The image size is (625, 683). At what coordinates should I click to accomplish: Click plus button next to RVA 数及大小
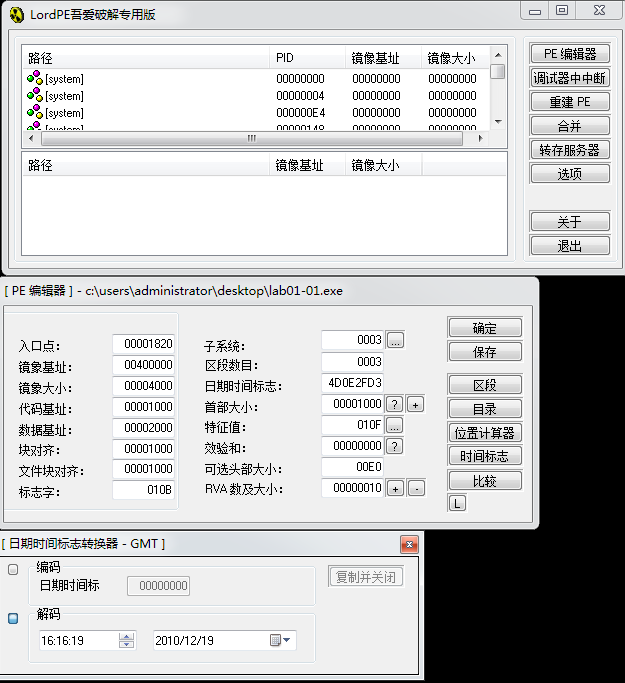[395, 488]
